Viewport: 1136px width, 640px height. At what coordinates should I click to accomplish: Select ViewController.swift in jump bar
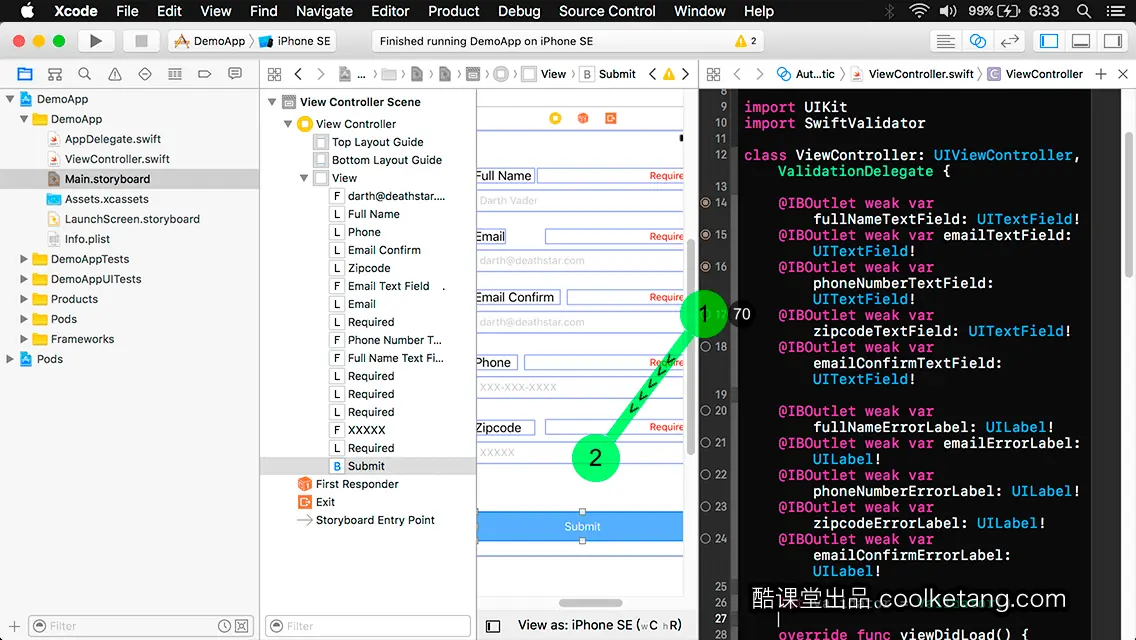pos(913,74)
